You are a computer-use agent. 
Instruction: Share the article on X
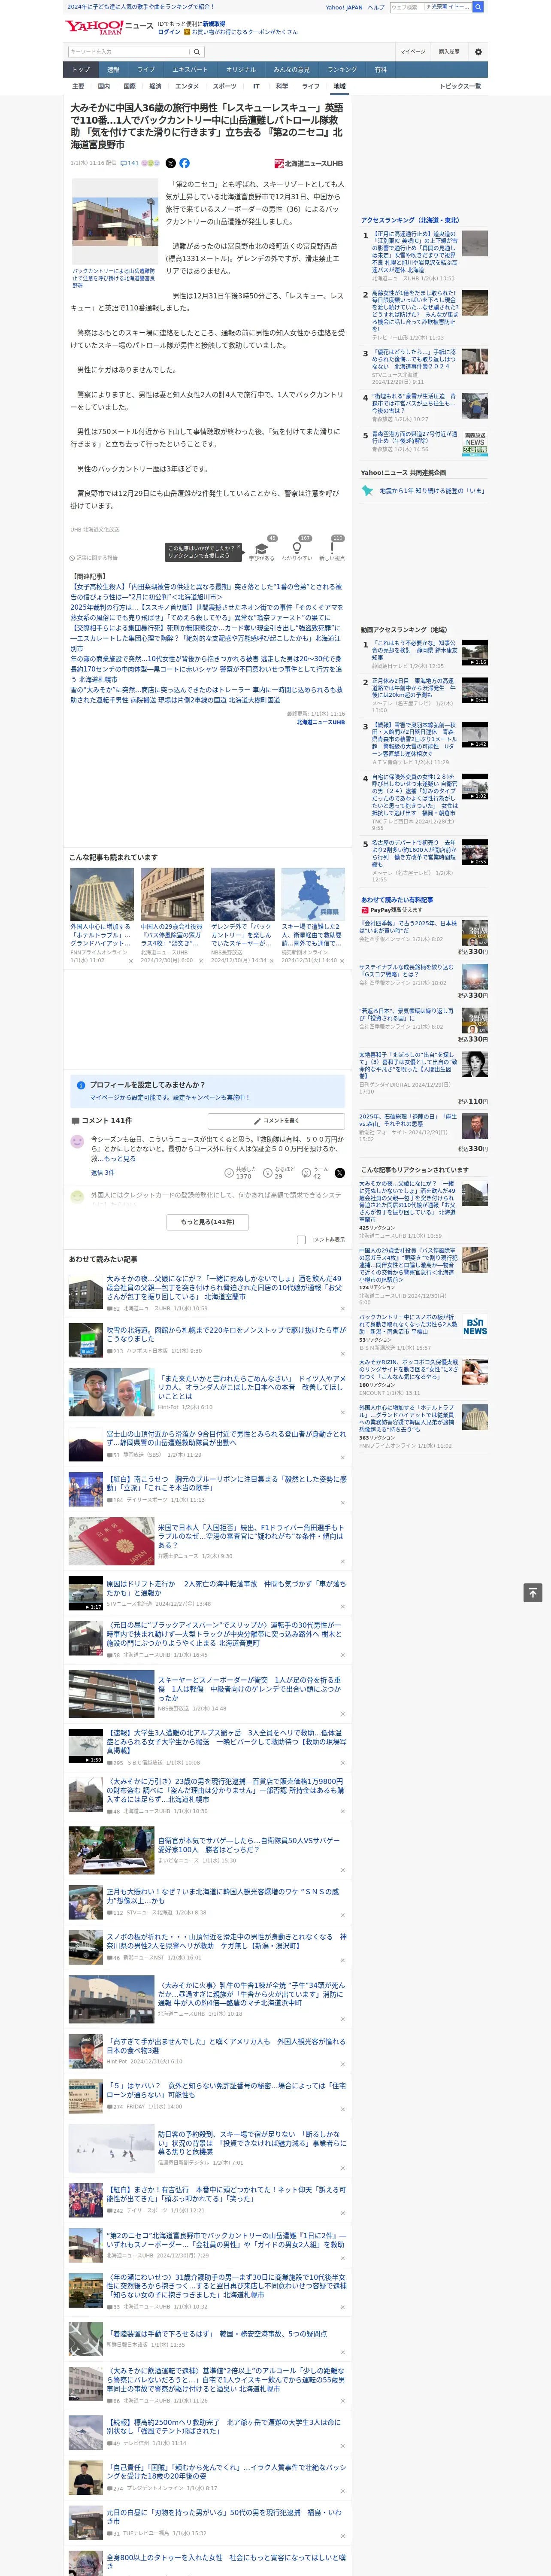point(170,163)
